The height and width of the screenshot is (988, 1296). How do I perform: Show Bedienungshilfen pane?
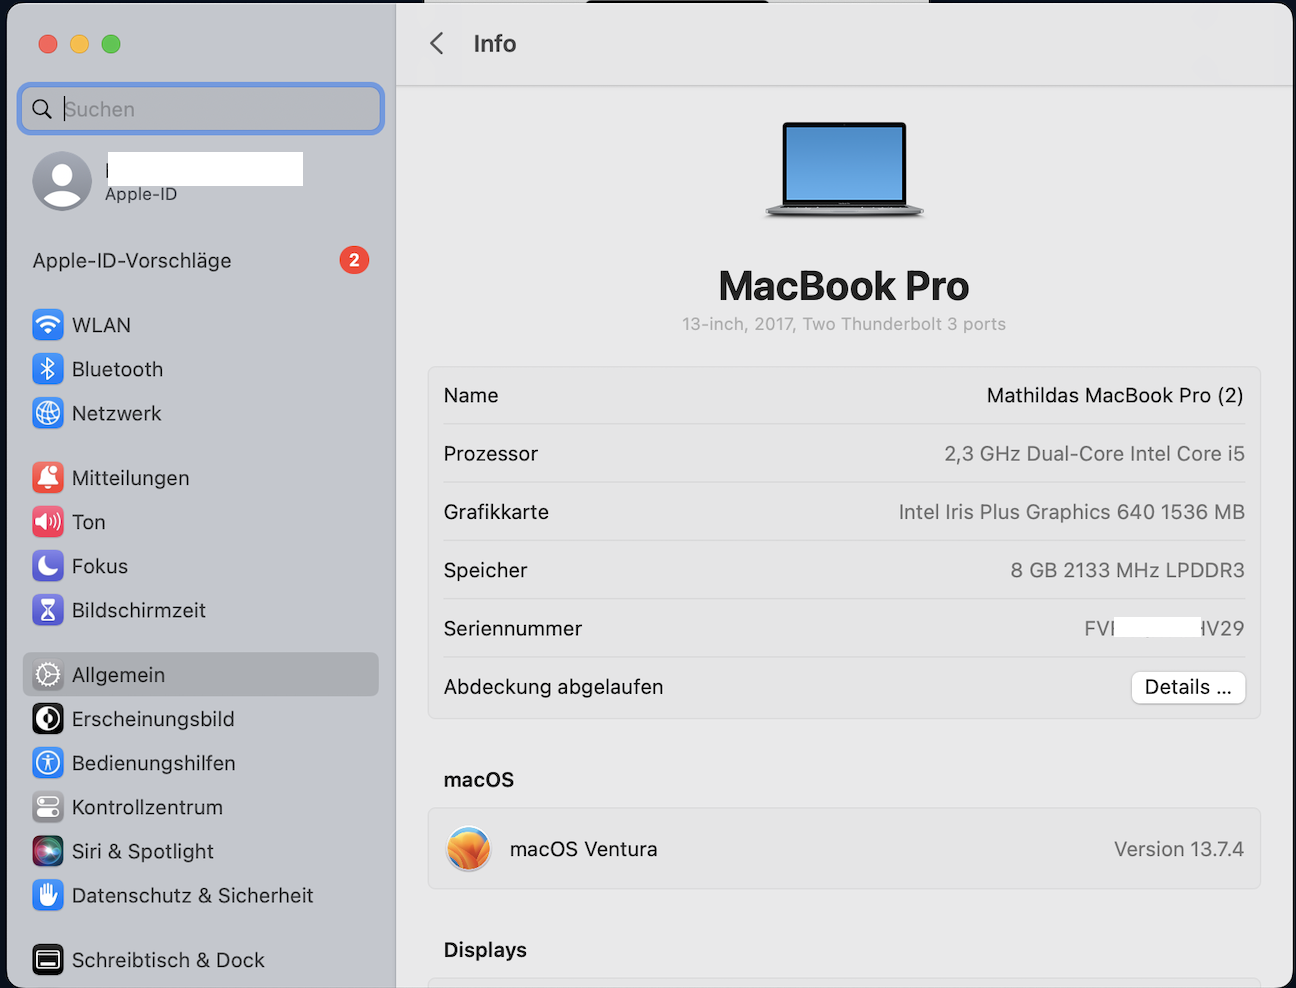(x=201, y=763)
